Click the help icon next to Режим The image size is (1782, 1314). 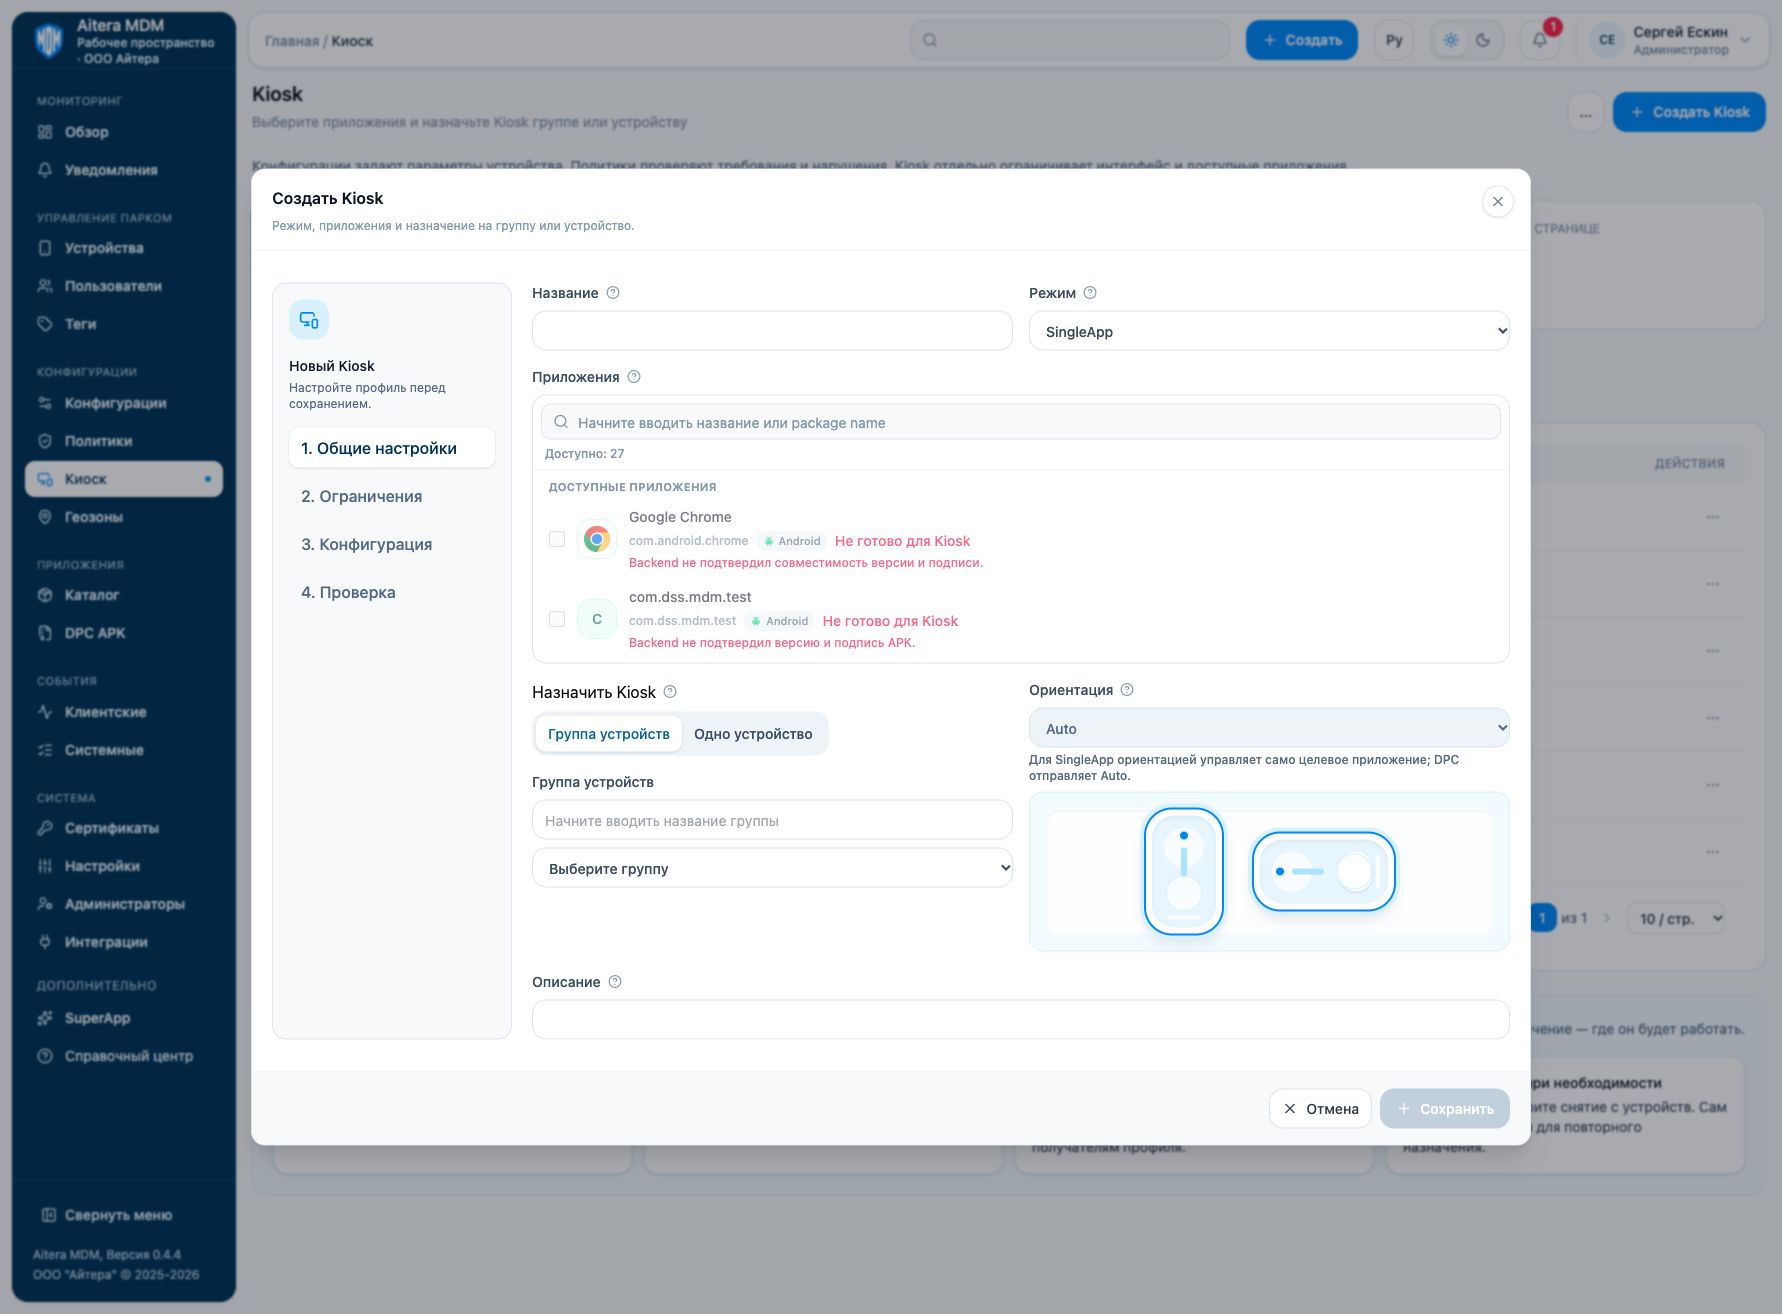click(1091, 293)
